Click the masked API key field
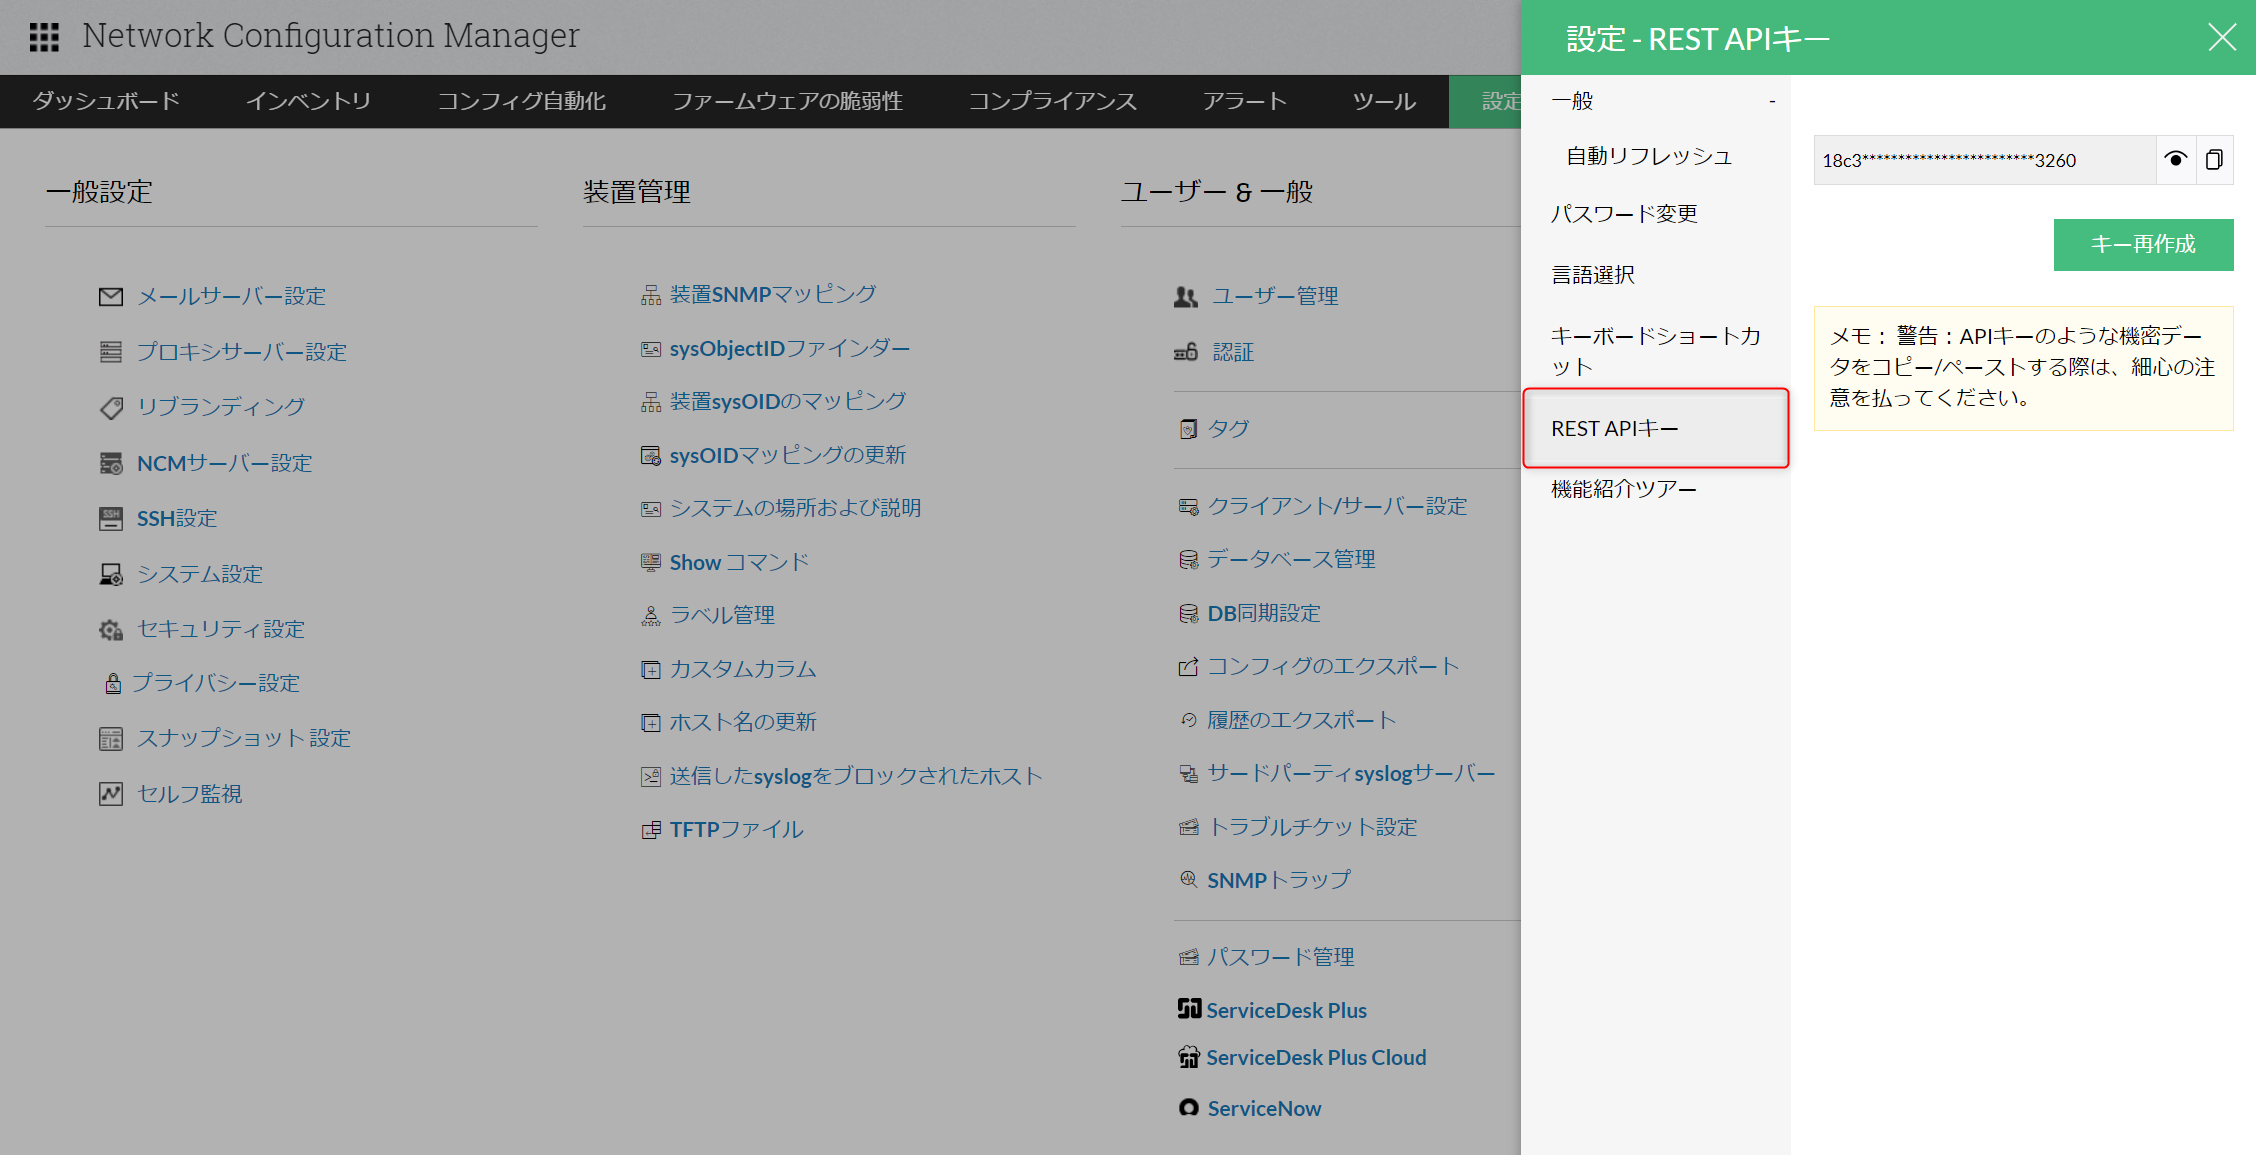The height and width of the screenshot is (1155, 2256). pyautogui.click(x=1983, y=160)
